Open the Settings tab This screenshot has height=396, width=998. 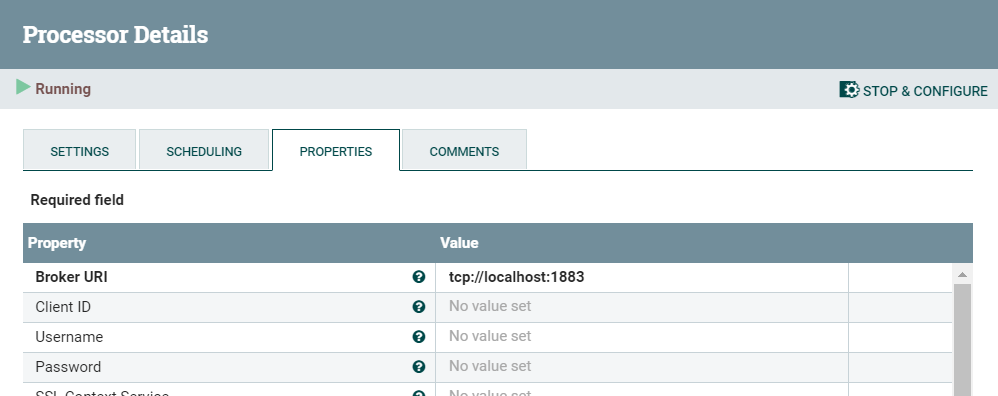[x=80, y=150]
